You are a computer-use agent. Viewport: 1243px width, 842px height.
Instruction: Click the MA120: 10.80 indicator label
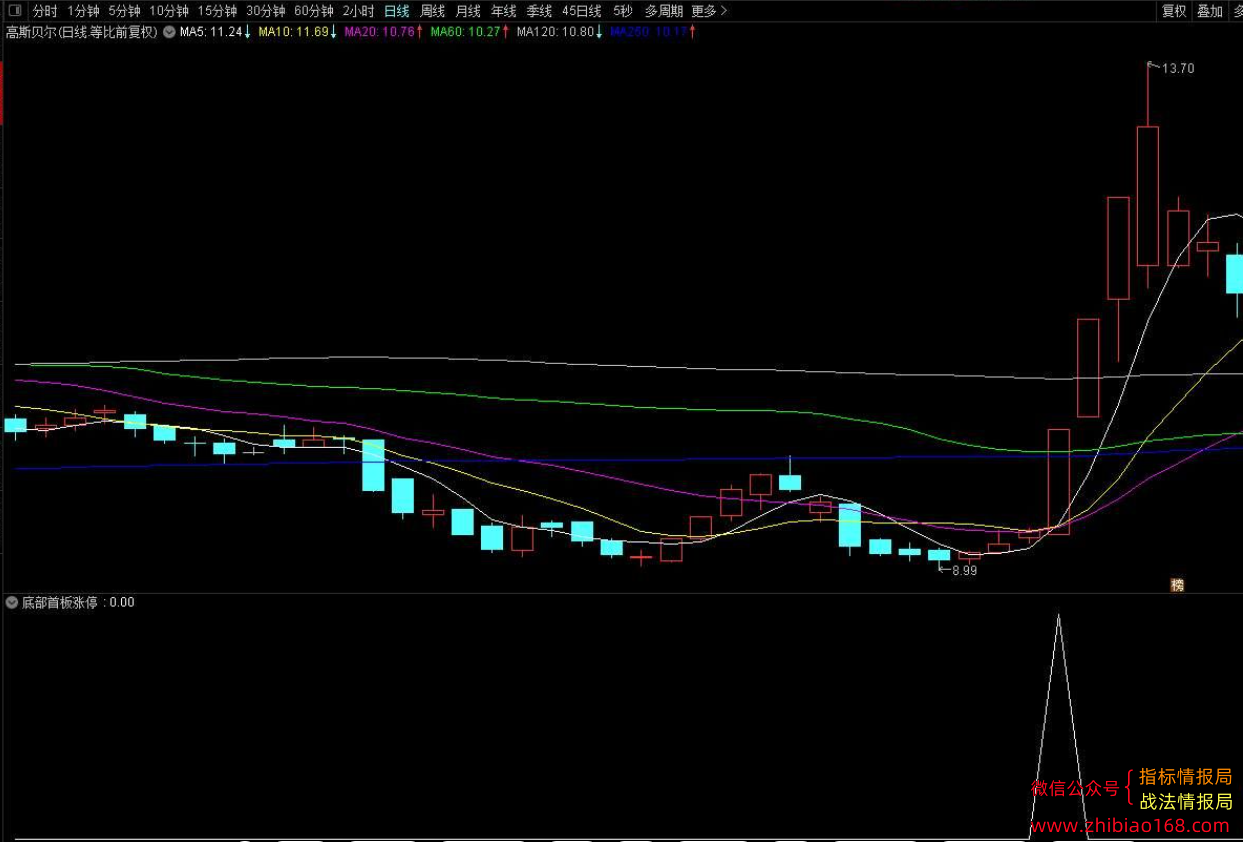point(559,32)
